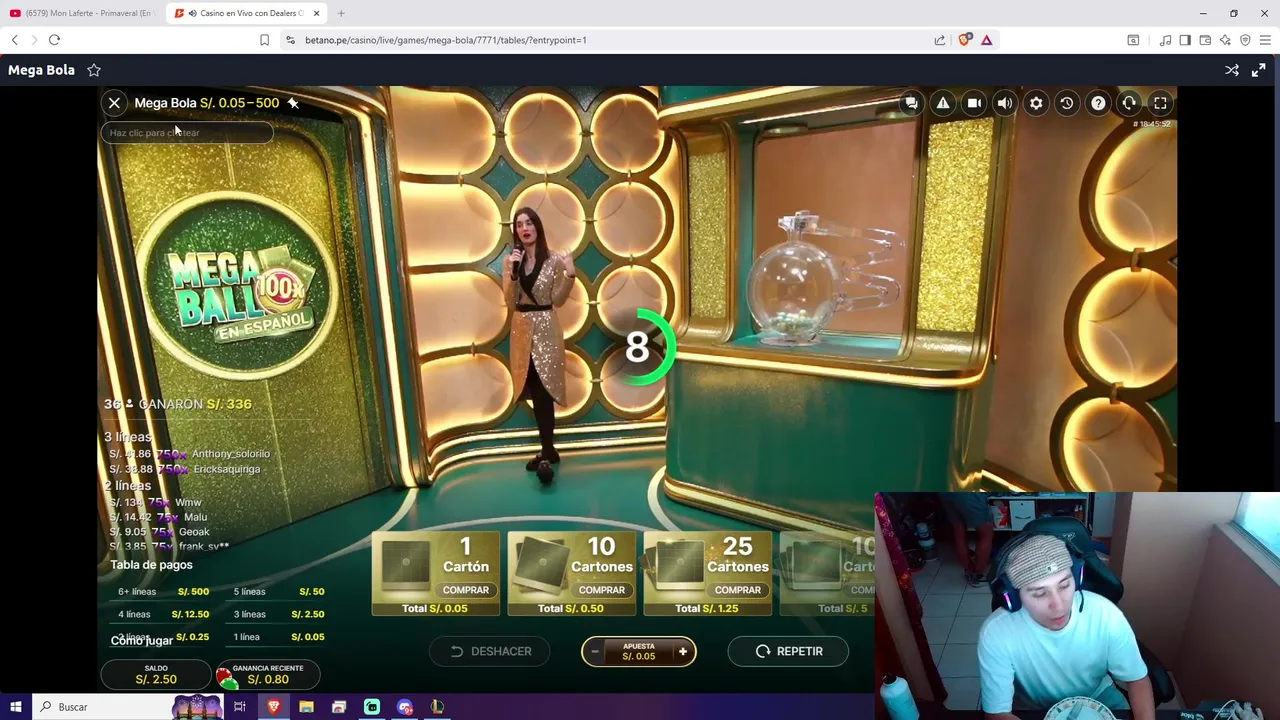Open a new browser tab
The width and height of the screenshot is (1280, 720).
341,13
